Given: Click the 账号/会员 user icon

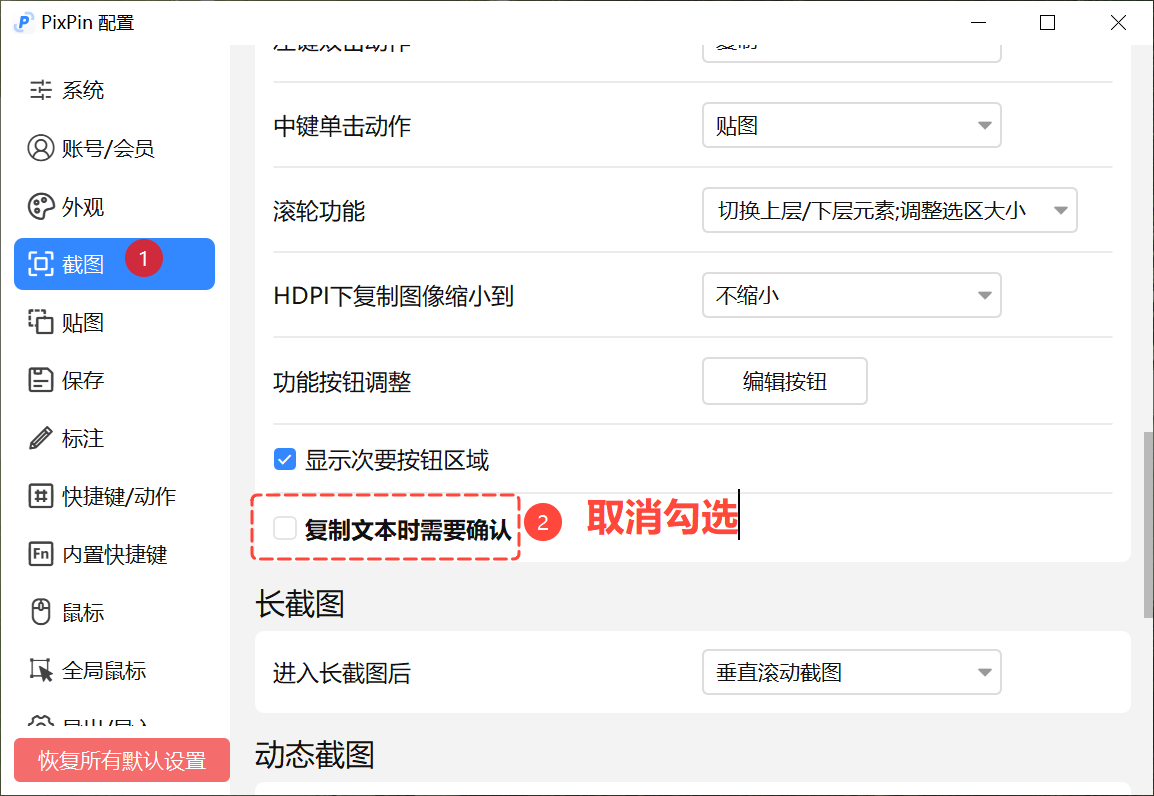Looking at the screenshot, I should [x=40, y=149].
